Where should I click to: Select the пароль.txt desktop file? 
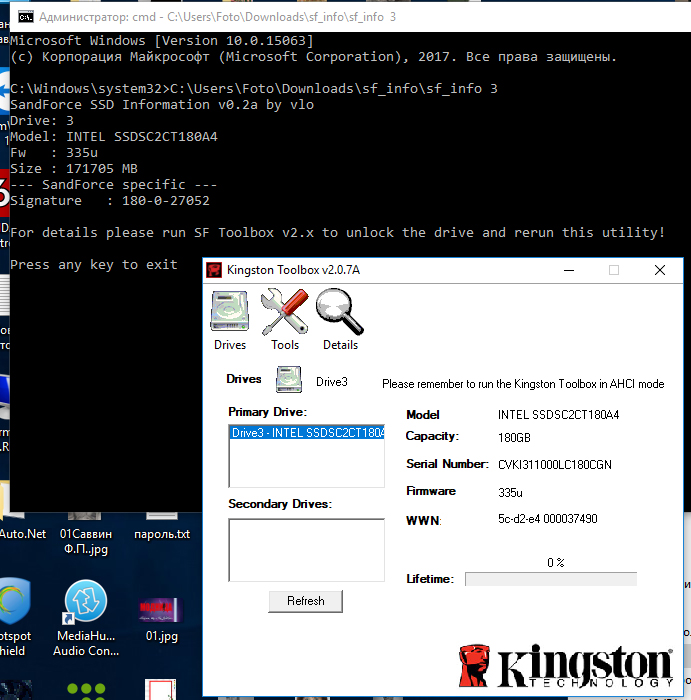tap(162, 527)
